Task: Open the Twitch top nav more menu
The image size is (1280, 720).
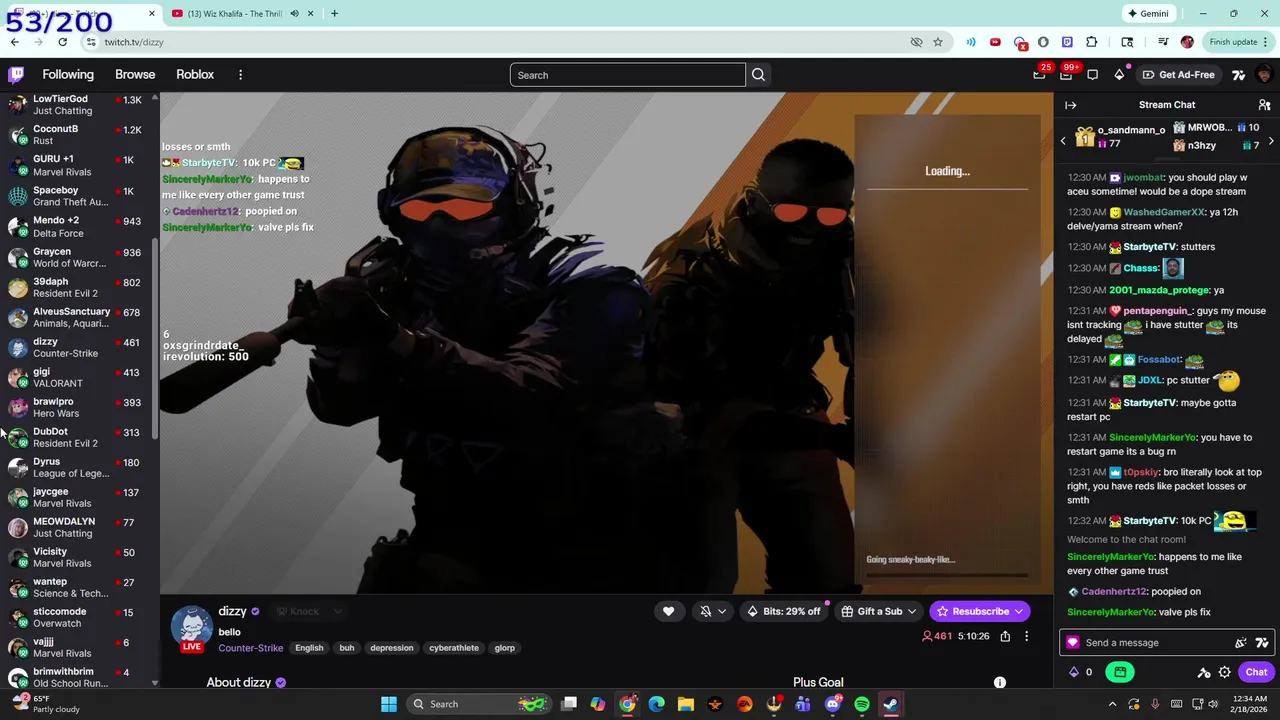Action: click(x=240, y=75)
